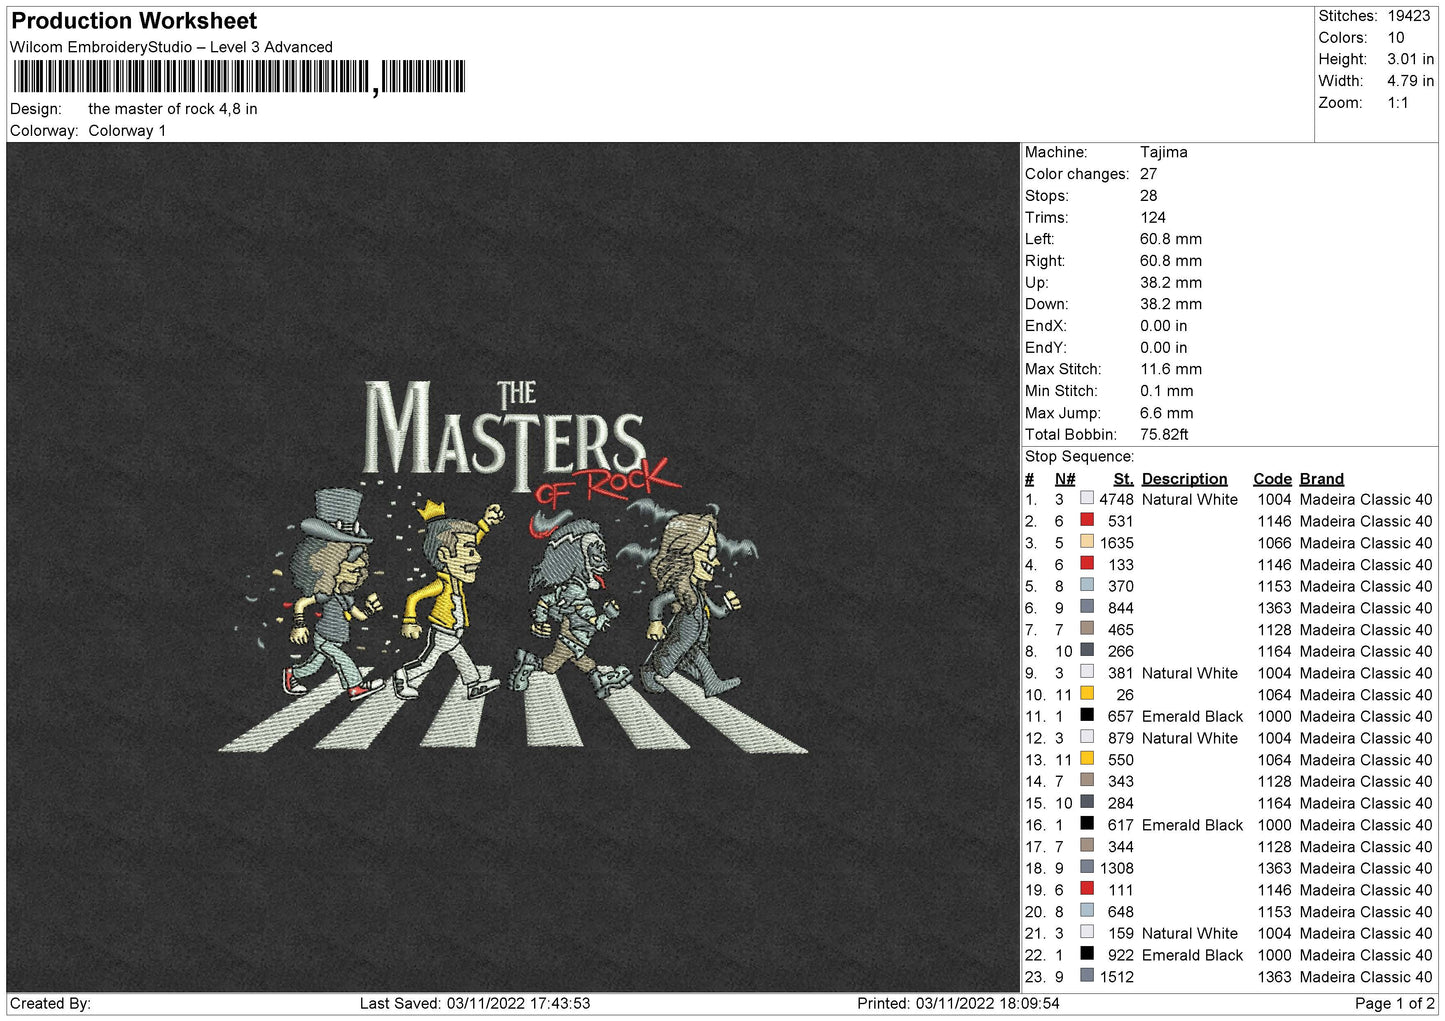Click the Zoom value 1:1
The height and width of the screenshot is (1021, 1445).
[1397, 103]
